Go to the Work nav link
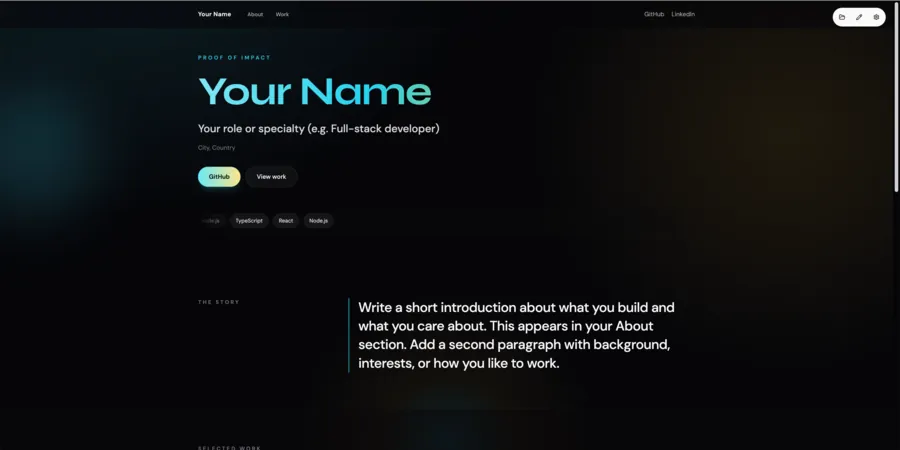This screenshot has height=450, width=900. click(282, 14)
